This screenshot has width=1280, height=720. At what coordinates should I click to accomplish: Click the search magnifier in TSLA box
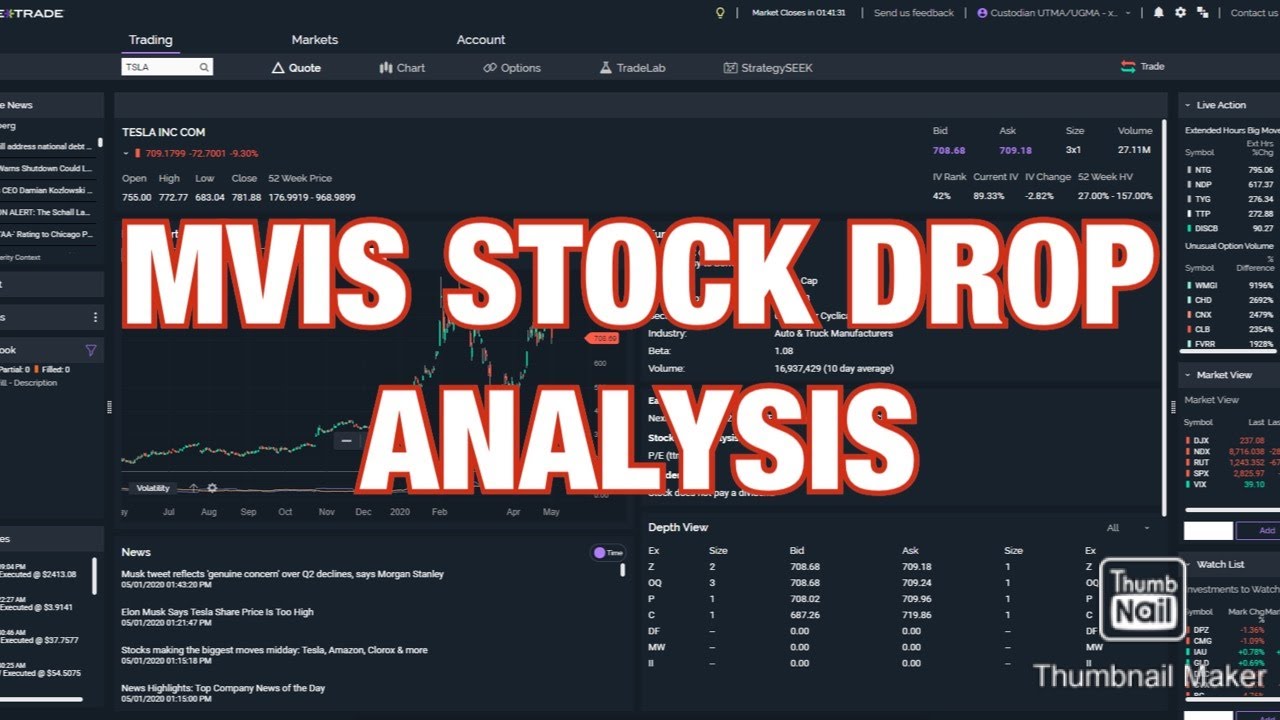(x=204, y=68)
